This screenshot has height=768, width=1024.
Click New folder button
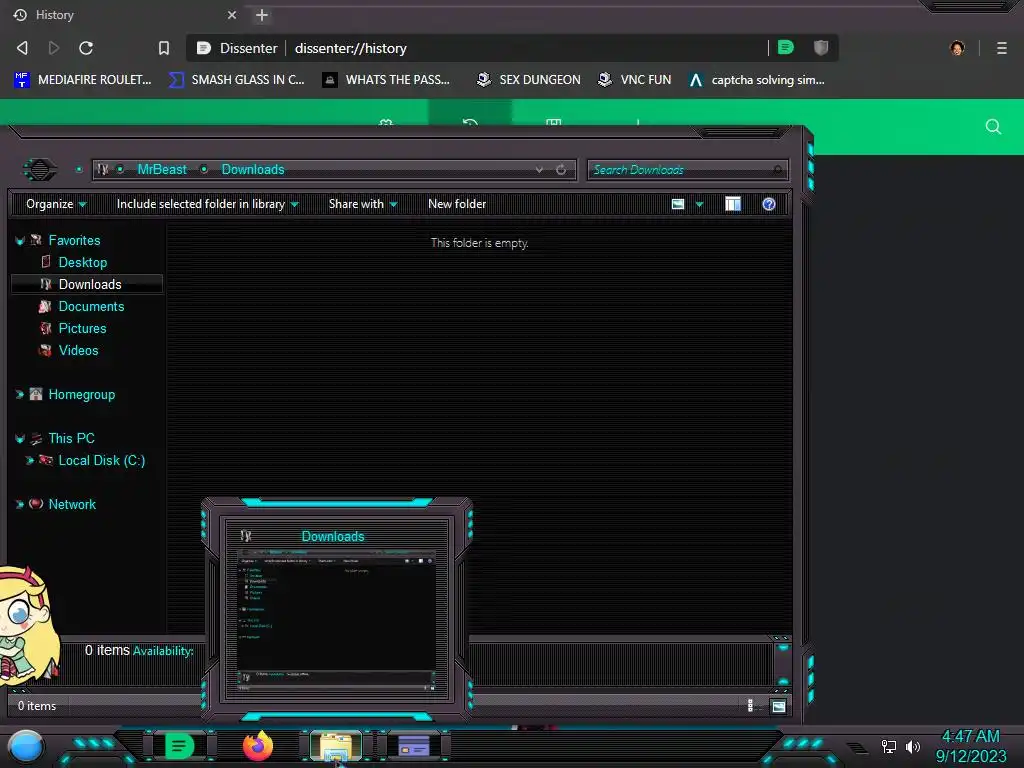(x=457, y=204)
